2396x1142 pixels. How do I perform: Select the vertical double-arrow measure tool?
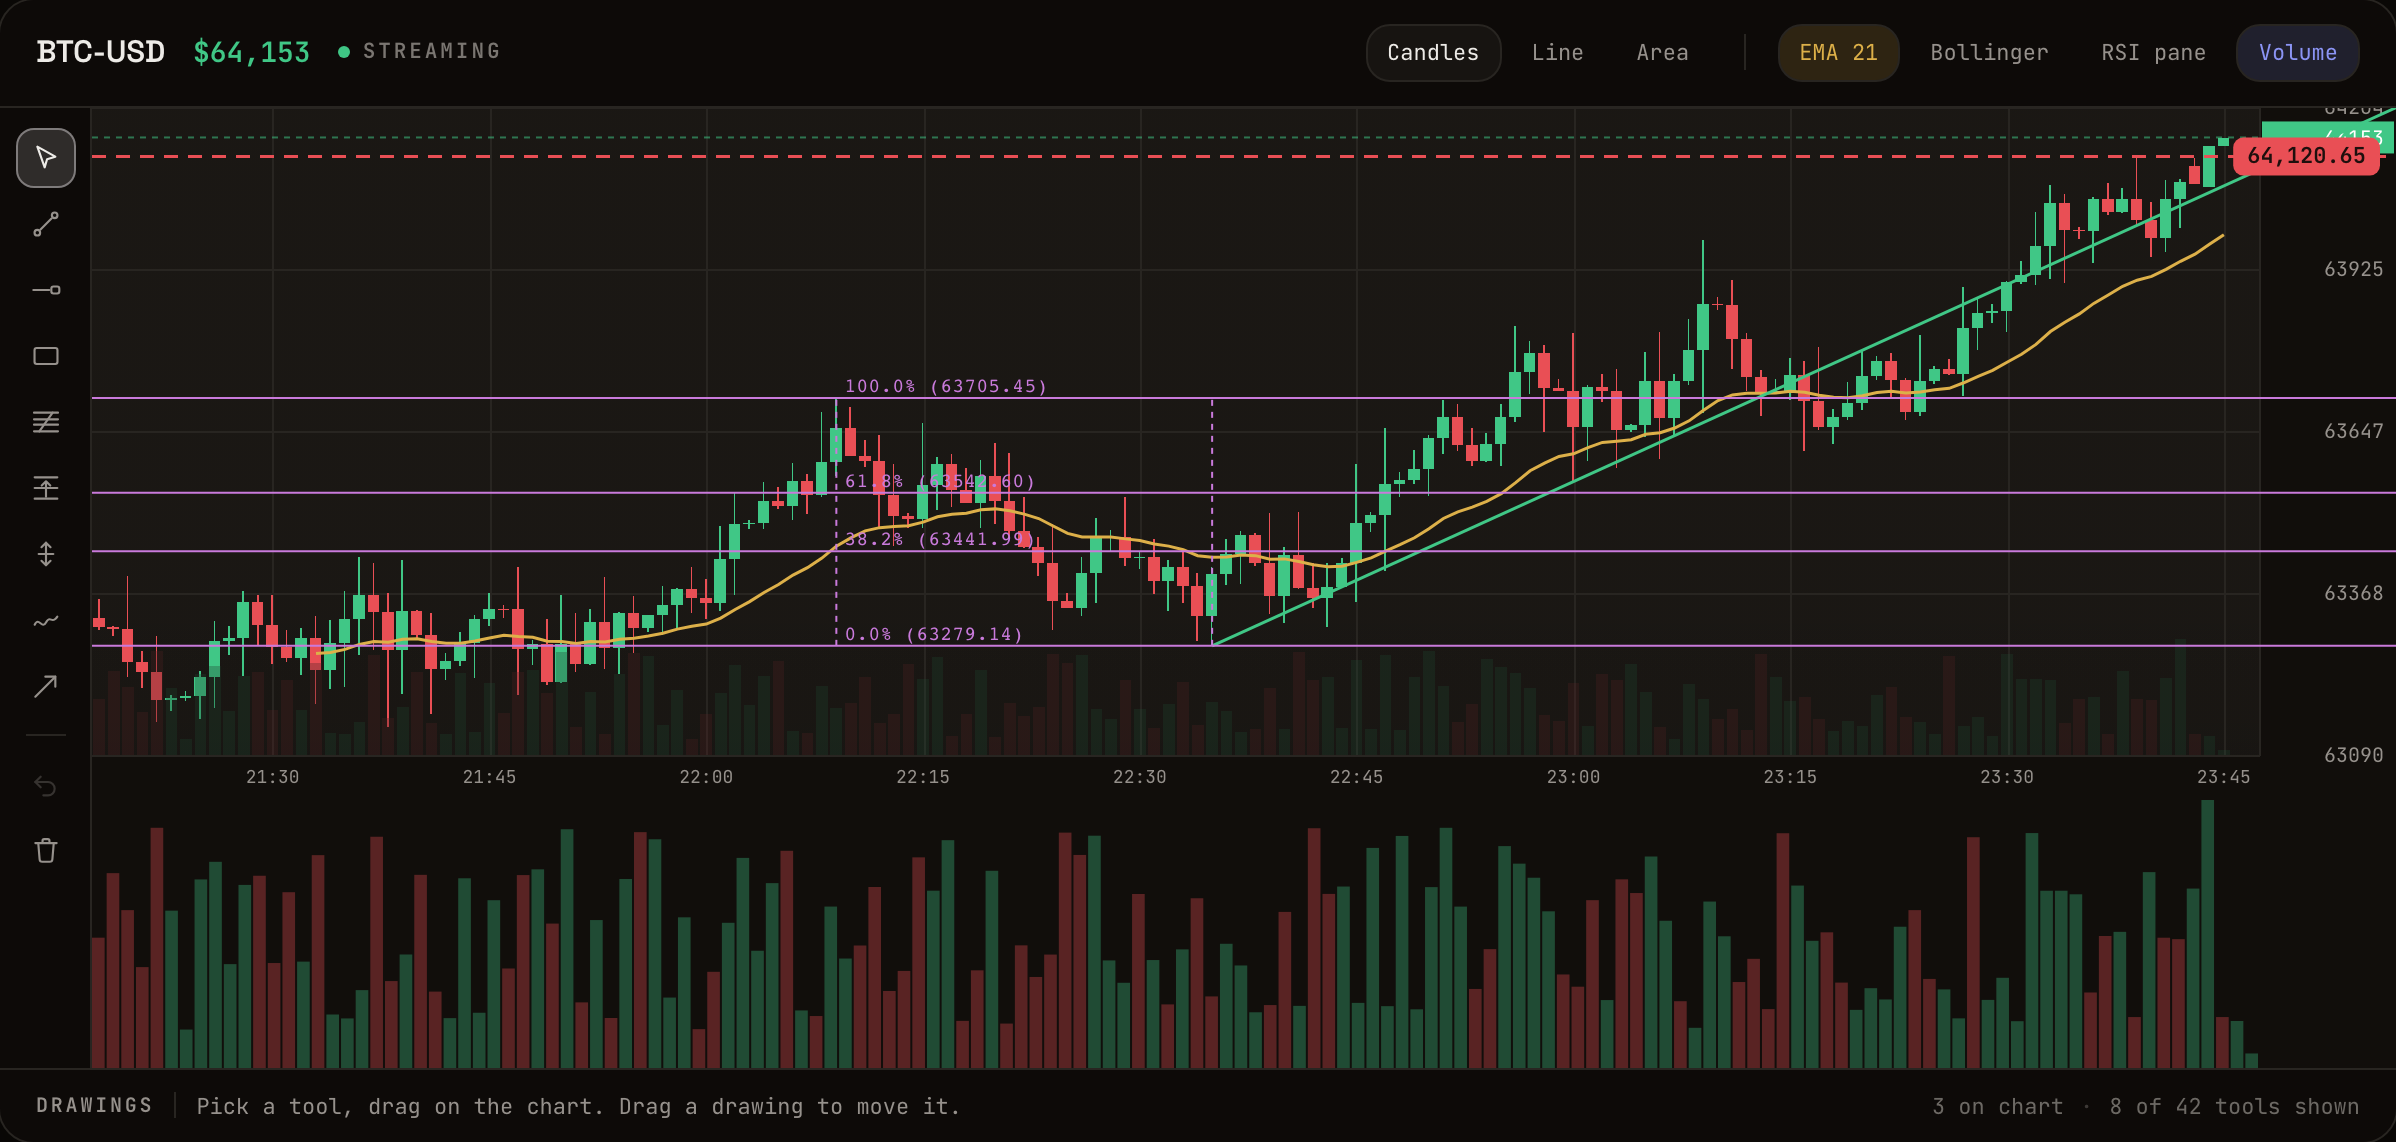[46, 554]
